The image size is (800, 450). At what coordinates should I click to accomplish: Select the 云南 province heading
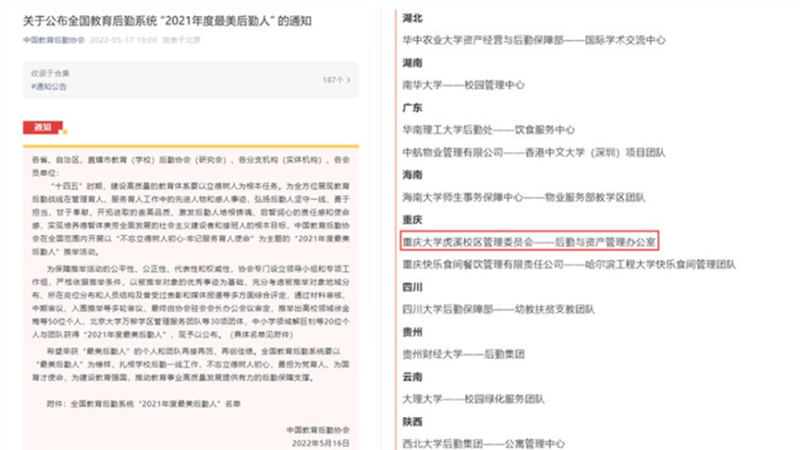412,377
